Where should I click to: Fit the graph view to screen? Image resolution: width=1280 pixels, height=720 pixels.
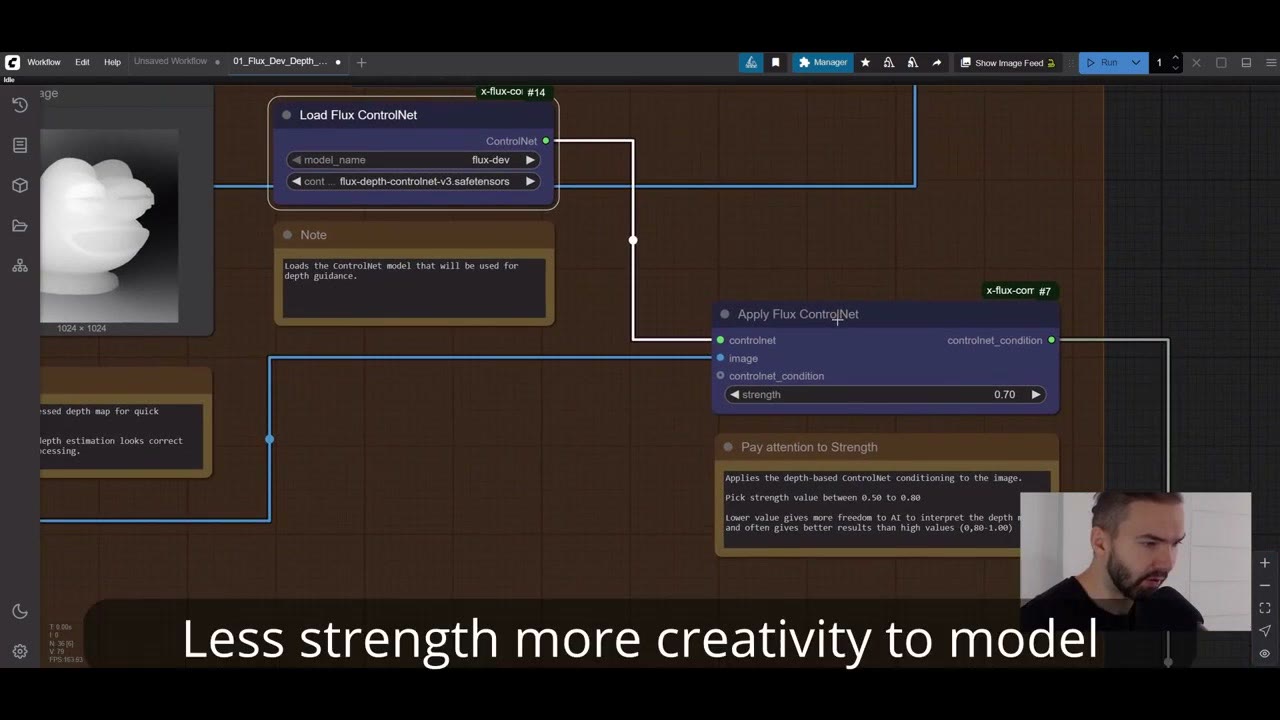point(1265,608)
